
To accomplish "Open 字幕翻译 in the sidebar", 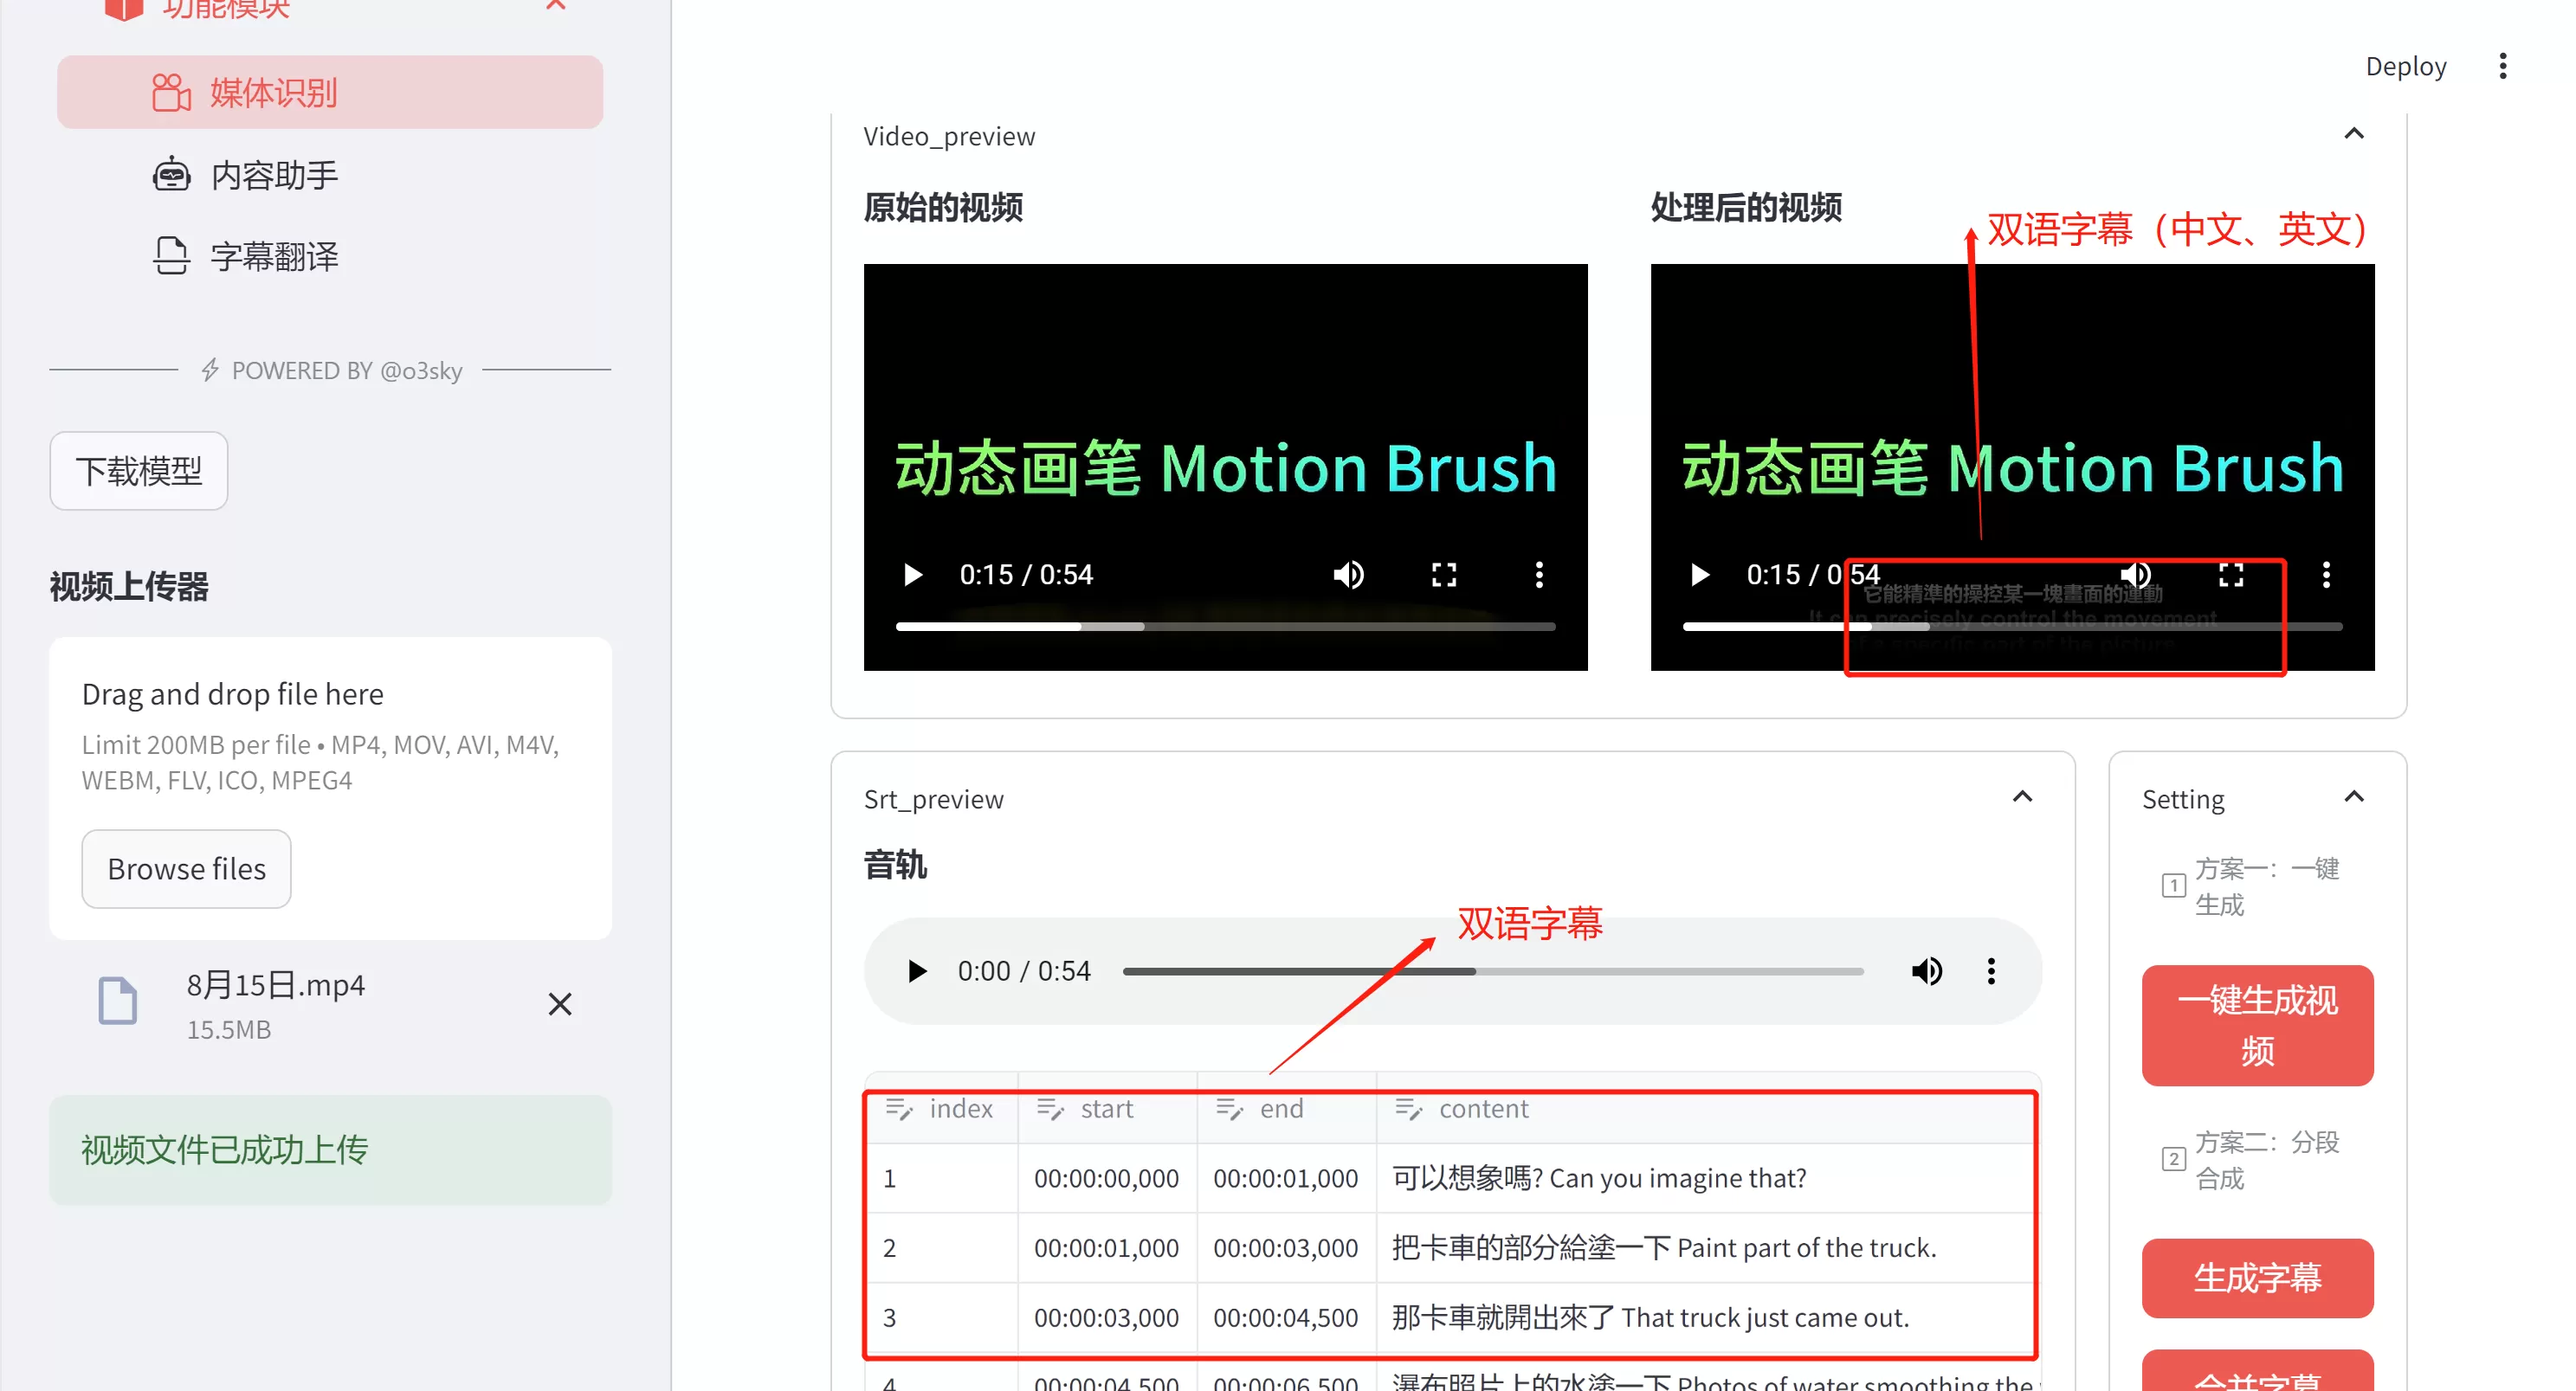I will coord(274,257).
